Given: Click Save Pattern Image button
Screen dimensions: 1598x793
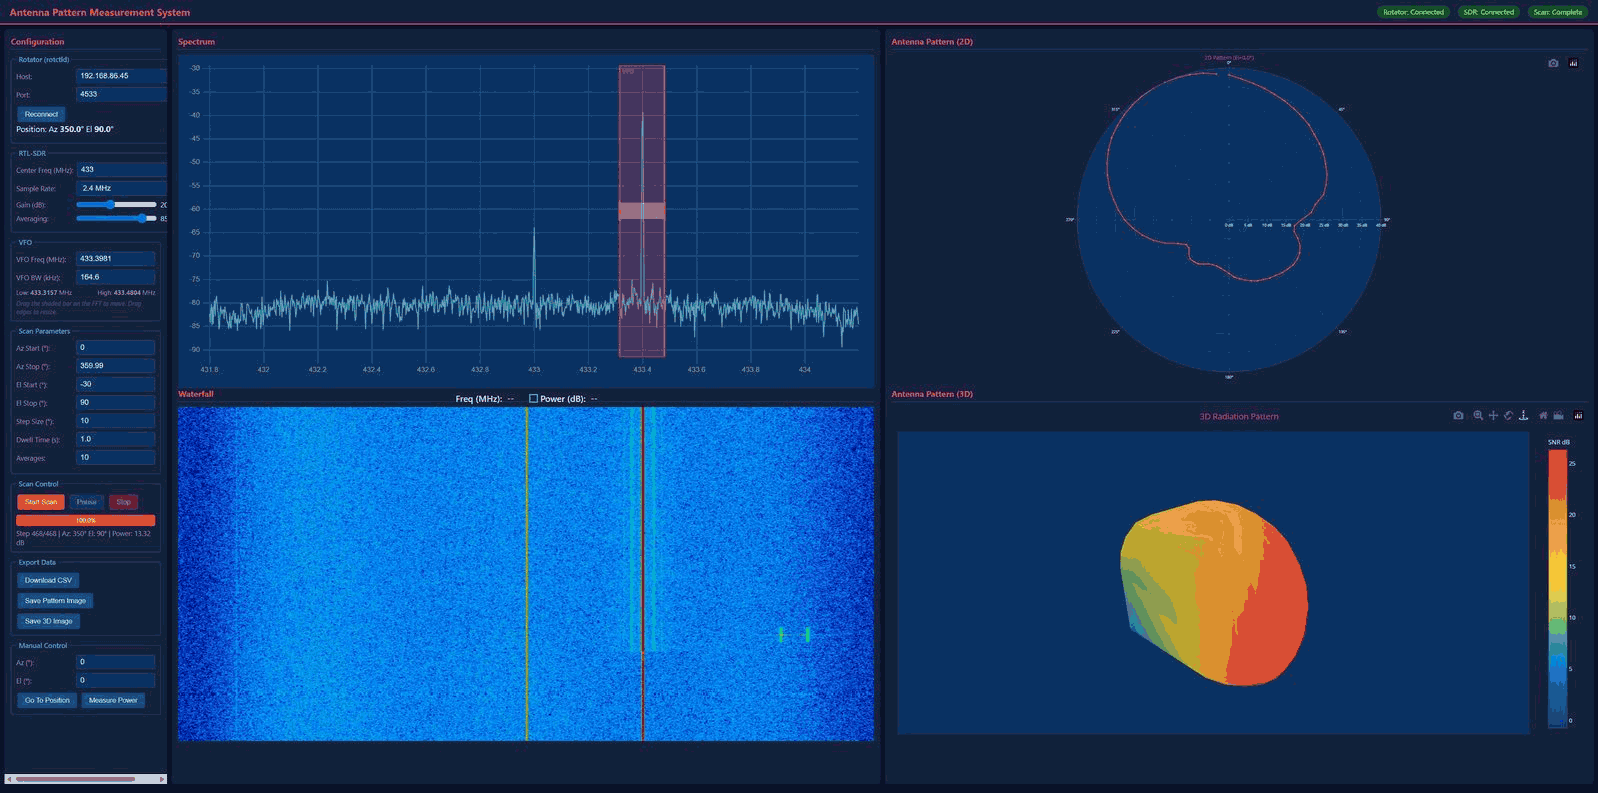Looking at the screenshot, I should (x=55, y=601).
